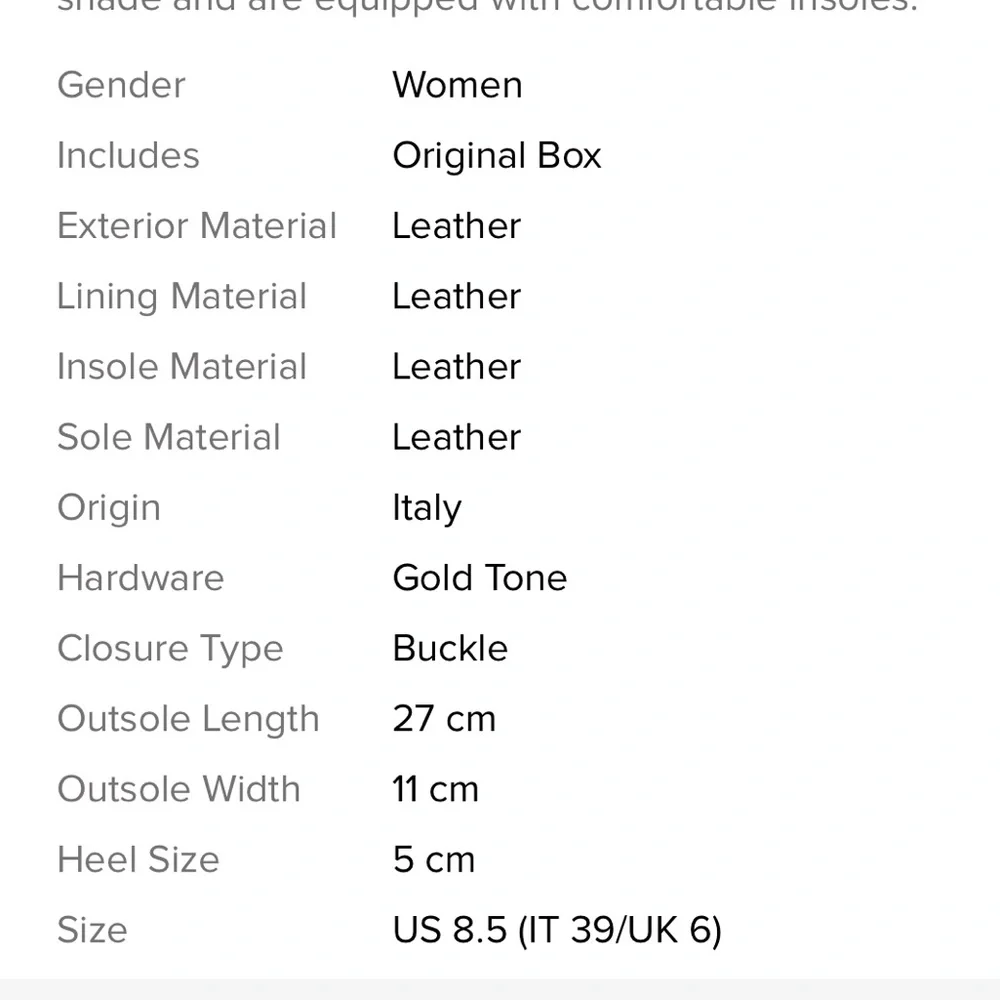Click the Exterior Material label
The width and height of the screenshot is (1000, 1000).
[x=197, y=226]
